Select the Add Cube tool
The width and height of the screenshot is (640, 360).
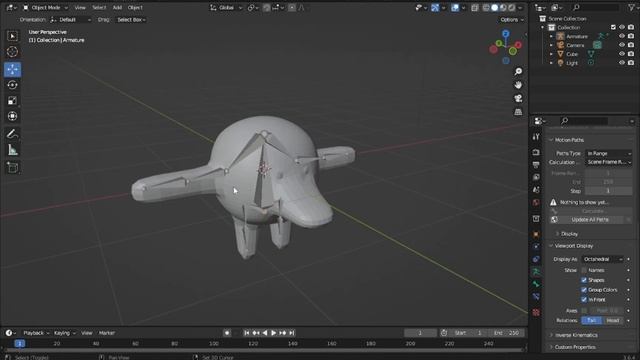(12, 167)
